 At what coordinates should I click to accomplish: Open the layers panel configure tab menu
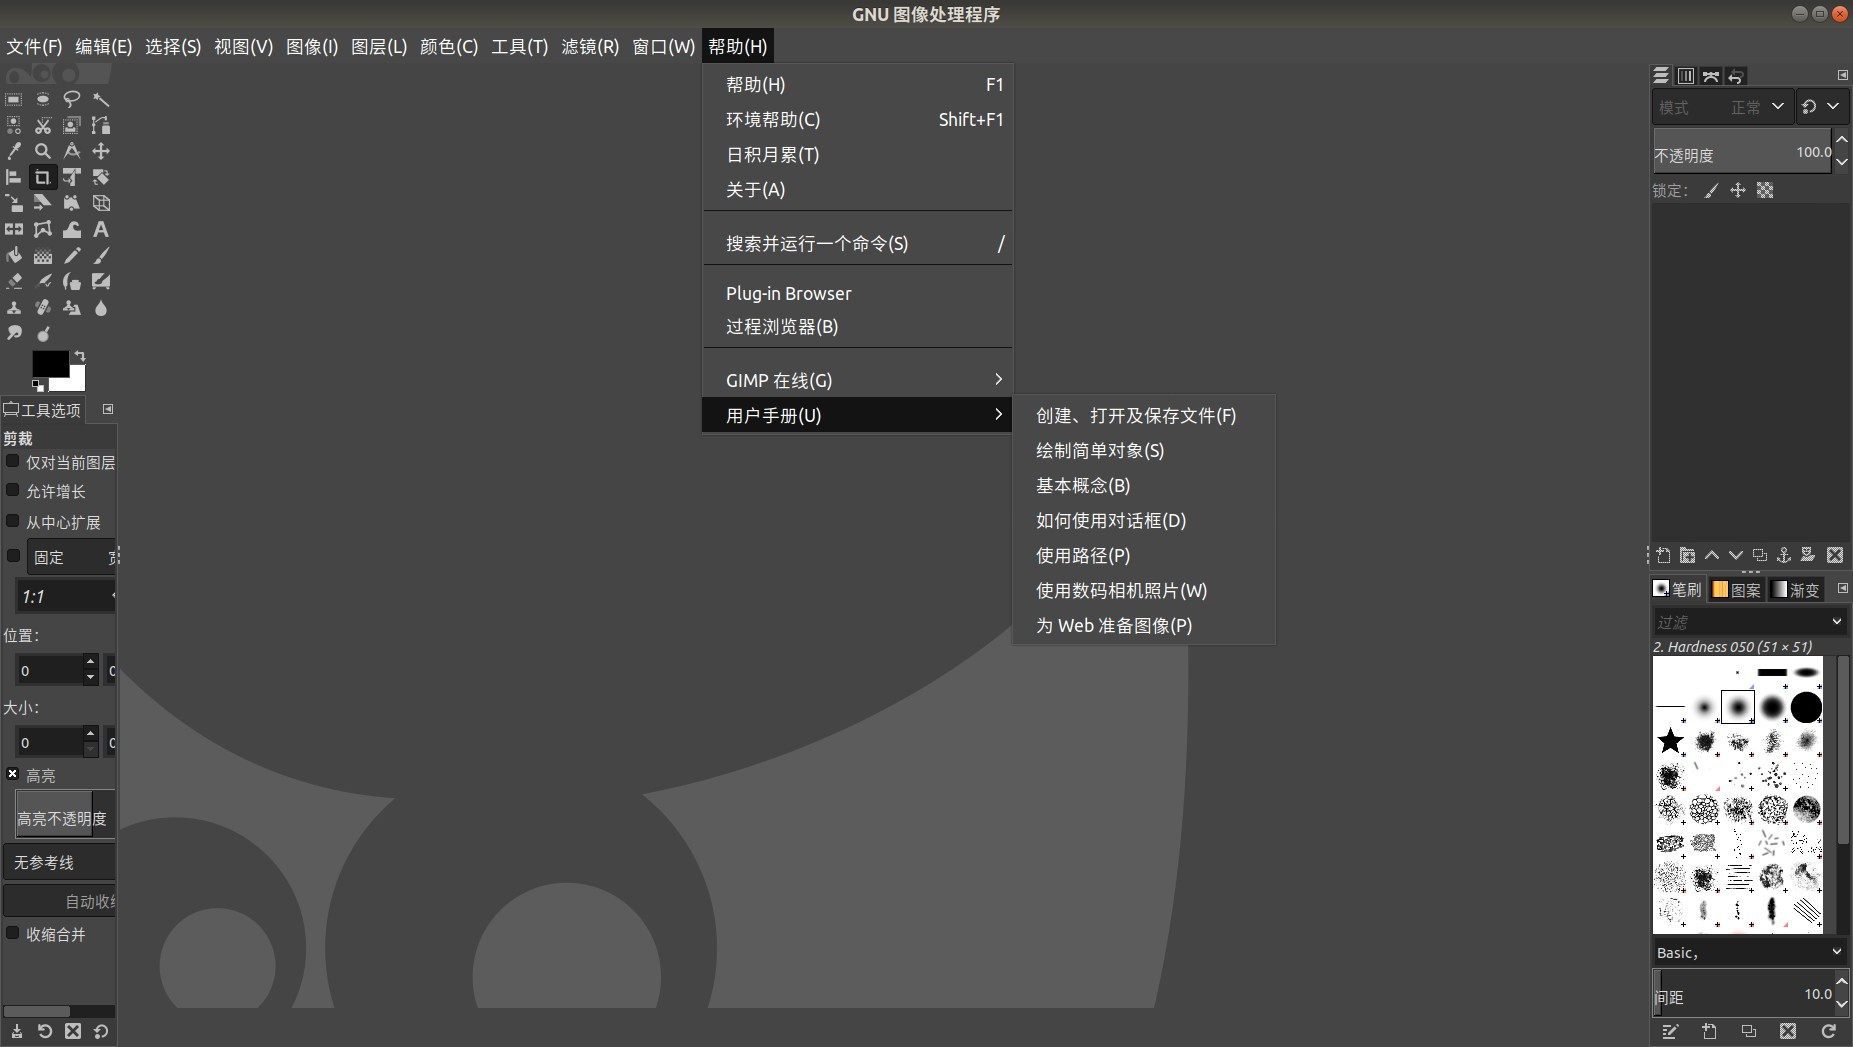click(1842, 76)
